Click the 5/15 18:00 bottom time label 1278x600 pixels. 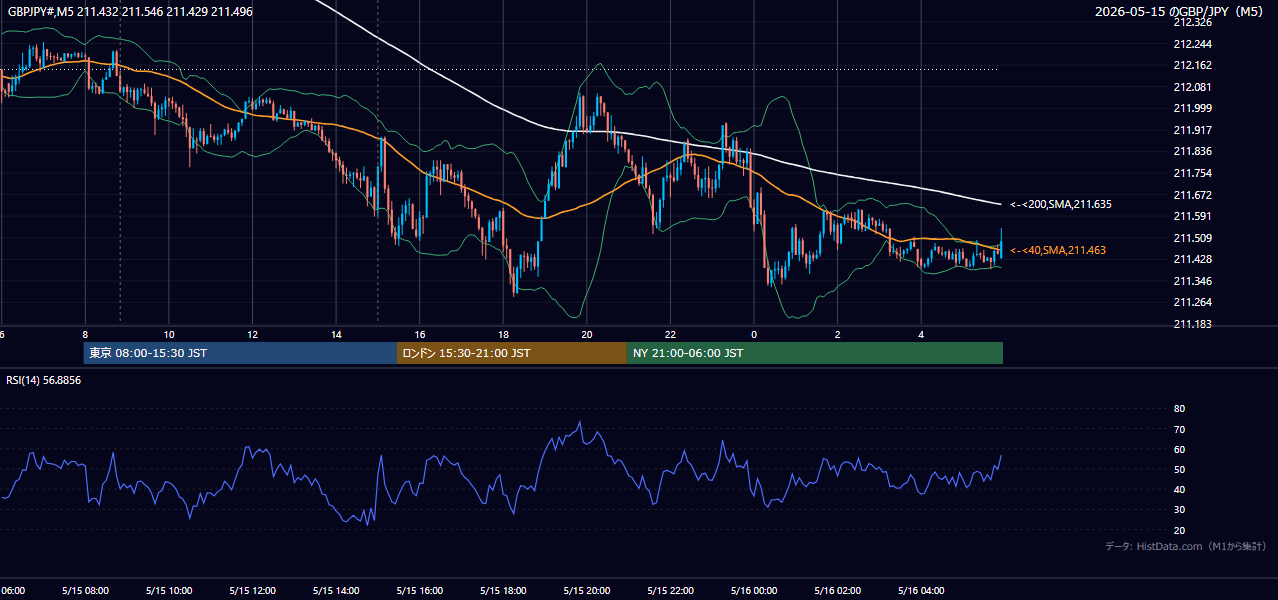coord(503,590)
